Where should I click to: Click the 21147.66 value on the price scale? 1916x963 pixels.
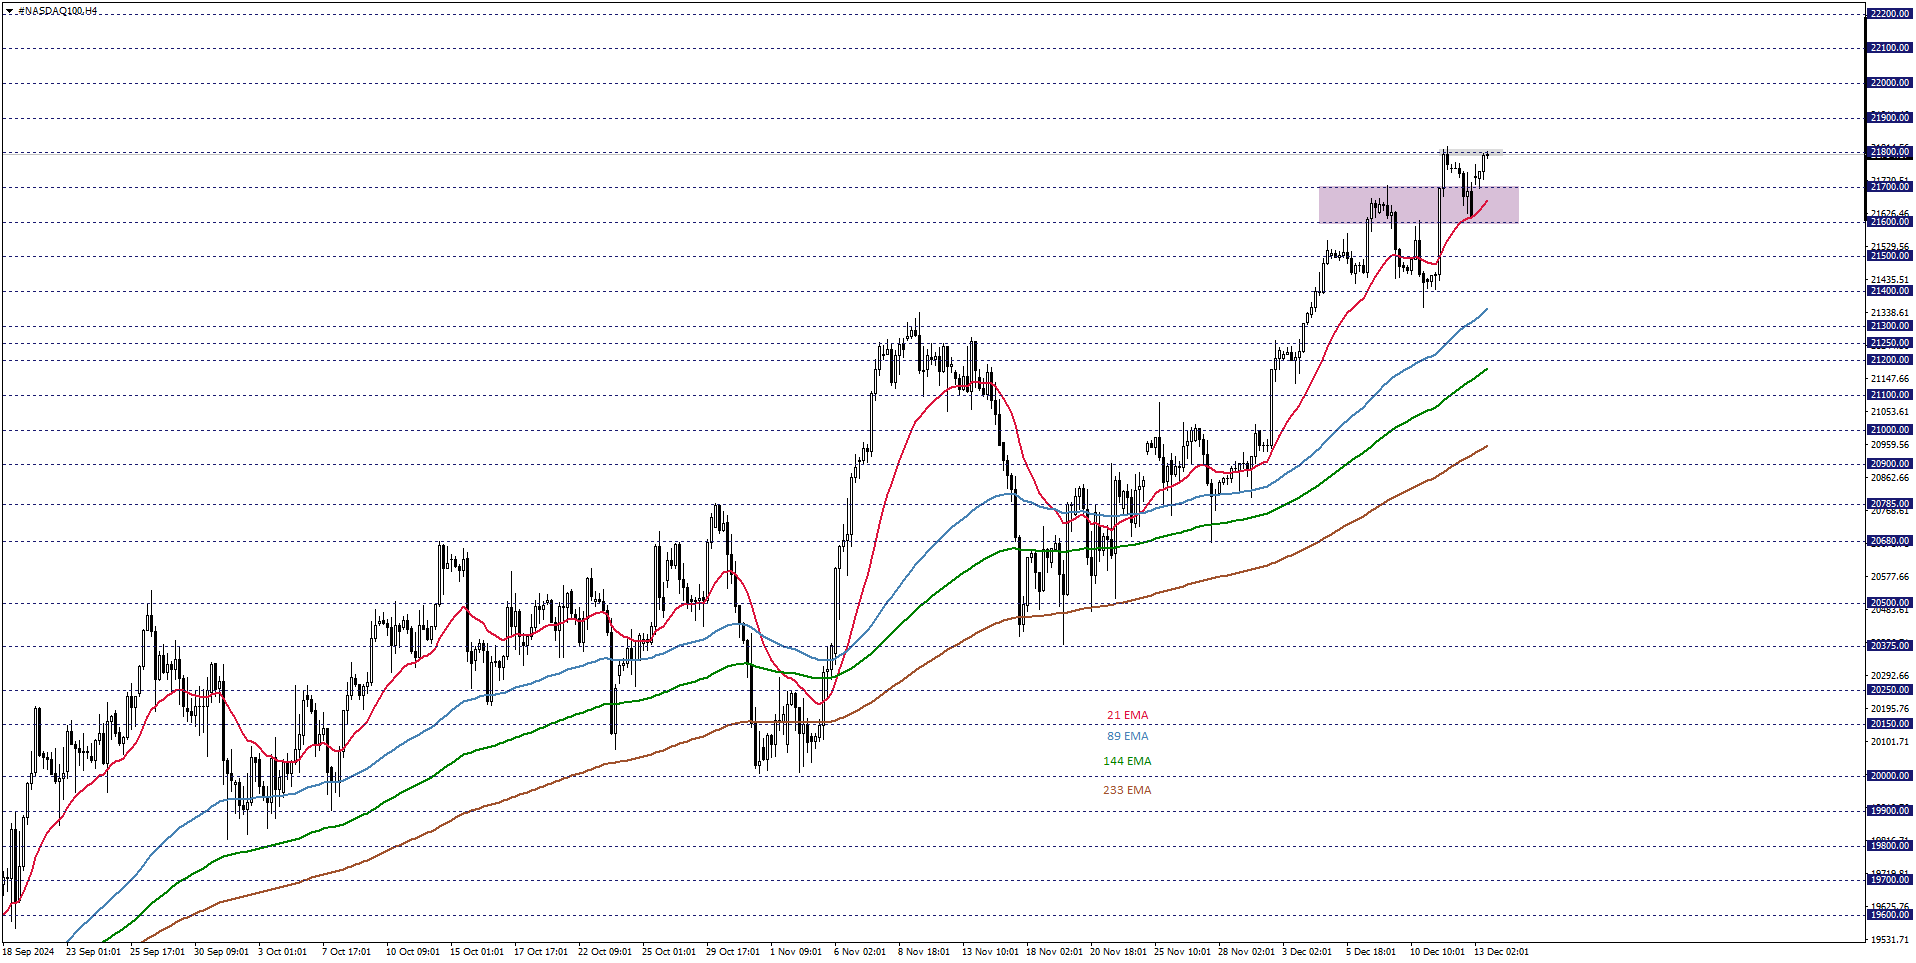[1890, 379]
